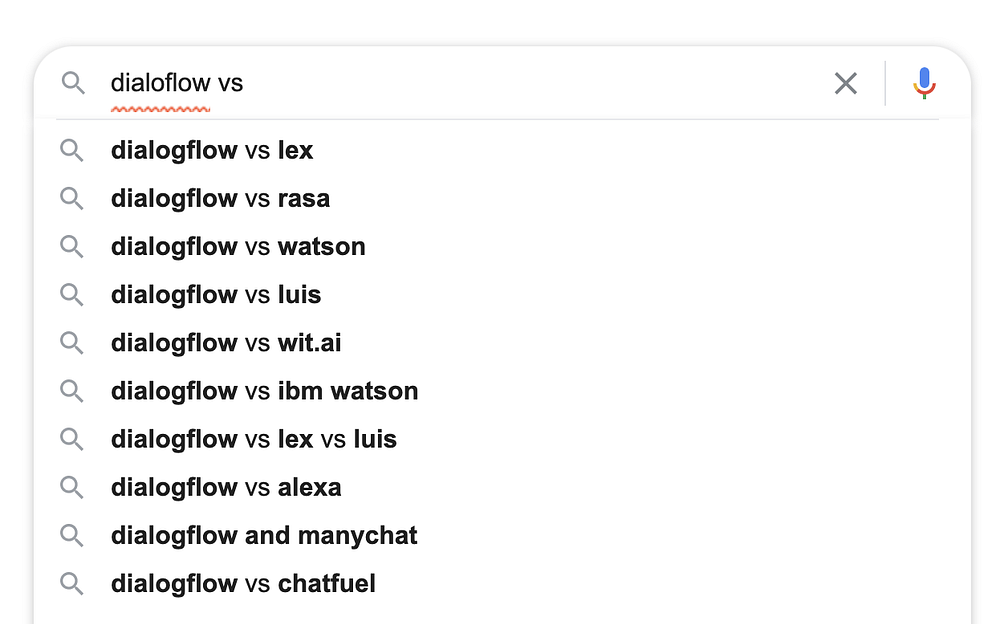Image resolution: width=1000 pixels, height=624 pixels.
Task: Click the misspelled word 'dialoflow' in query
Action: (160, 83)
